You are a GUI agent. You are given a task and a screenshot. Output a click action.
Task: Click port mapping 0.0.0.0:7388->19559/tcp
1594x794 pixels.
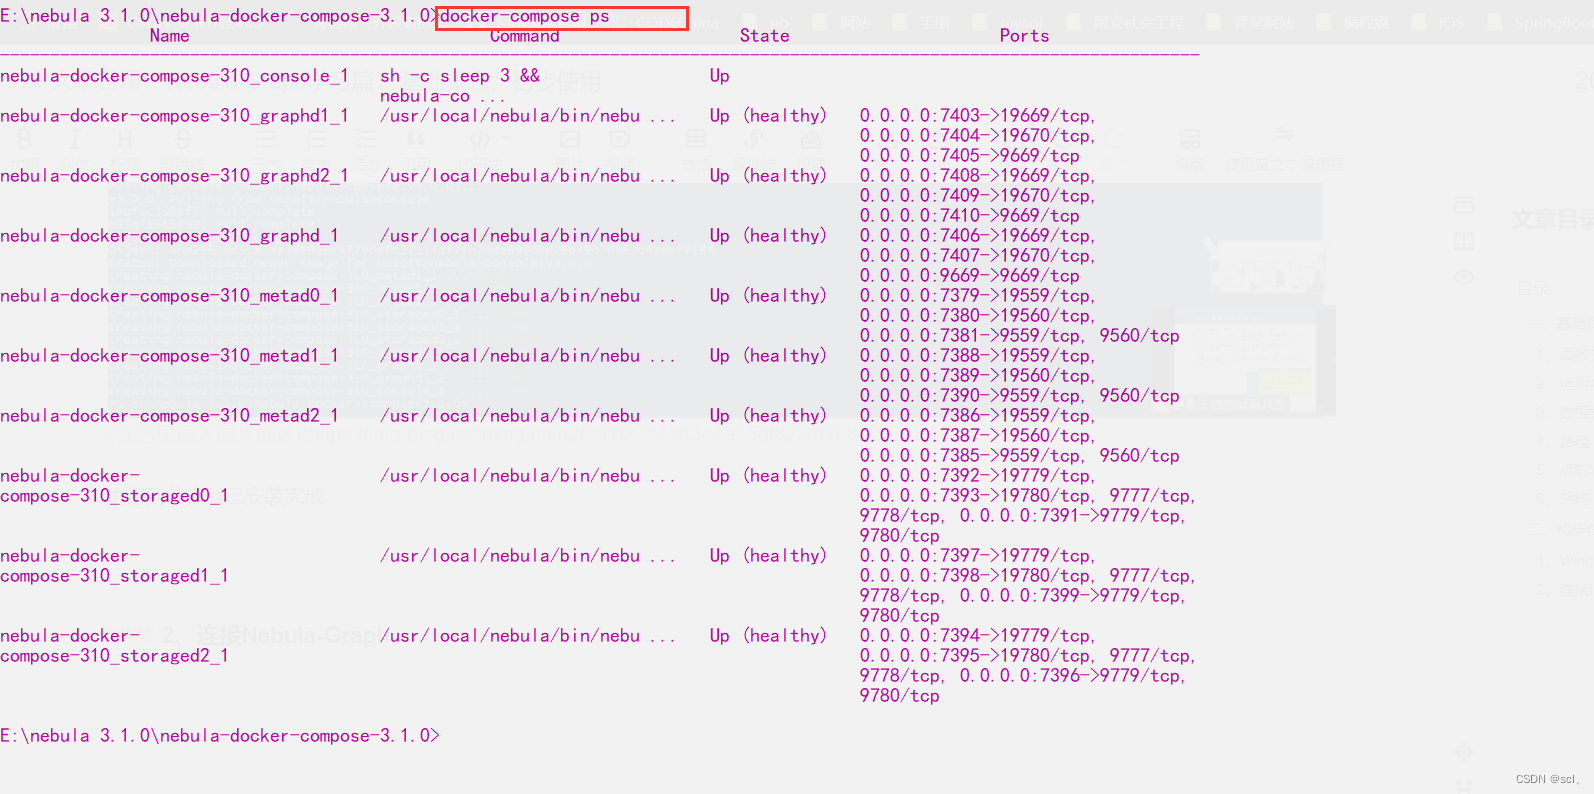(976, 356)
